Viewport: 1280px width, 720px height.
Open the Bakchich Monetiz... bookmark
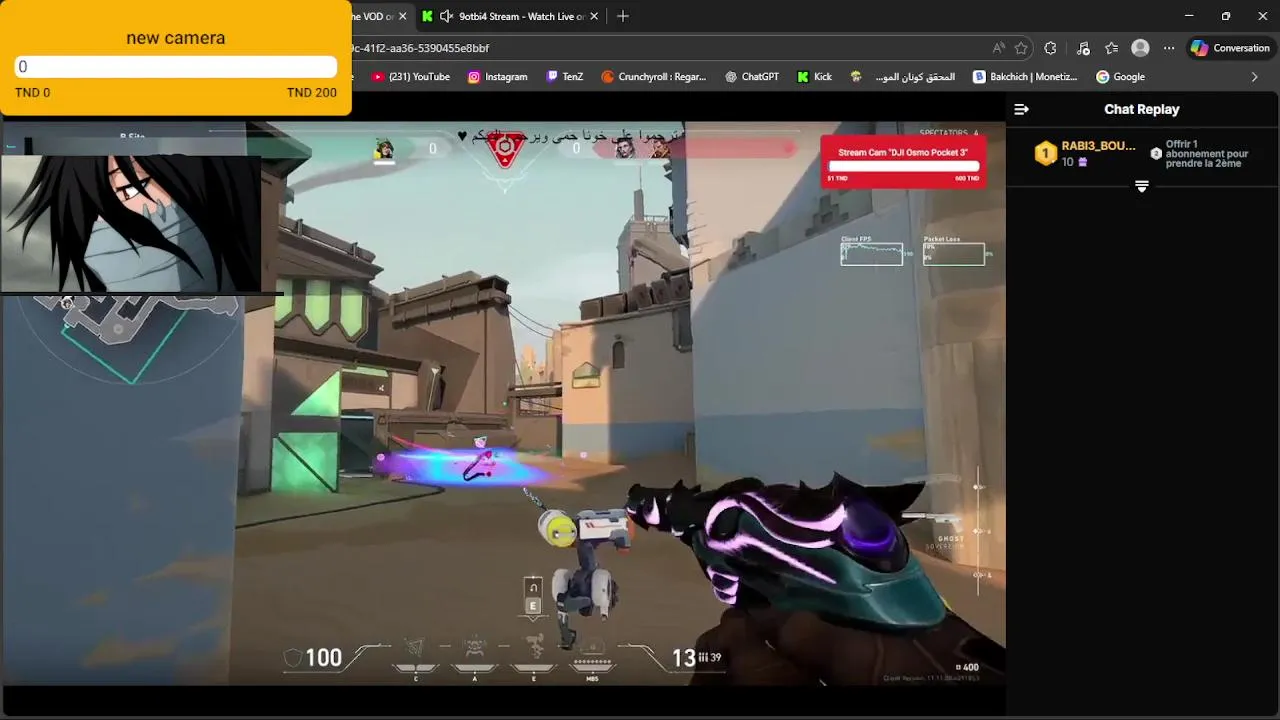[1025, 76]
